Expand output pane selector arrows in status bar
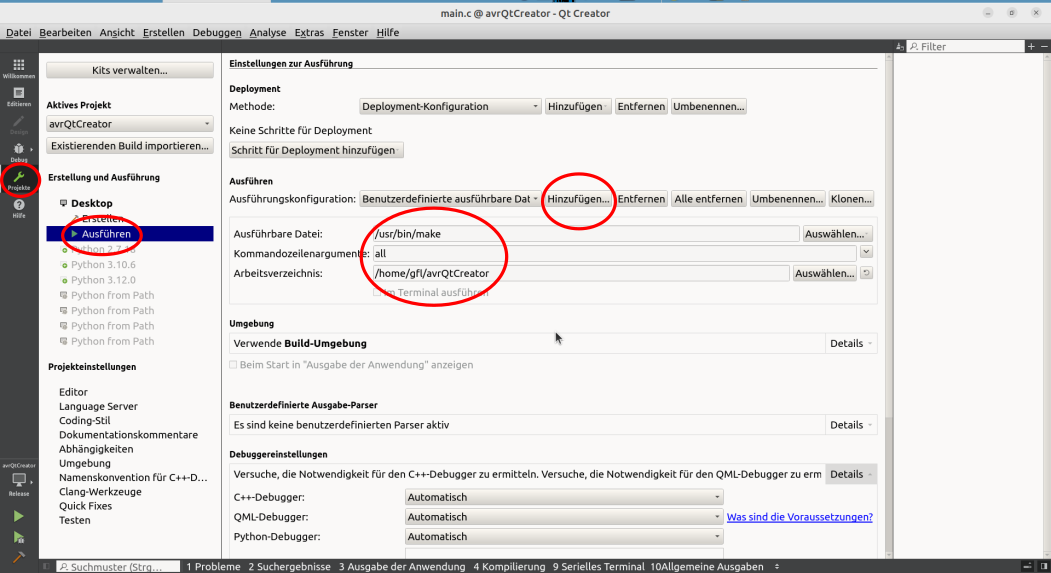 point(778,567)
